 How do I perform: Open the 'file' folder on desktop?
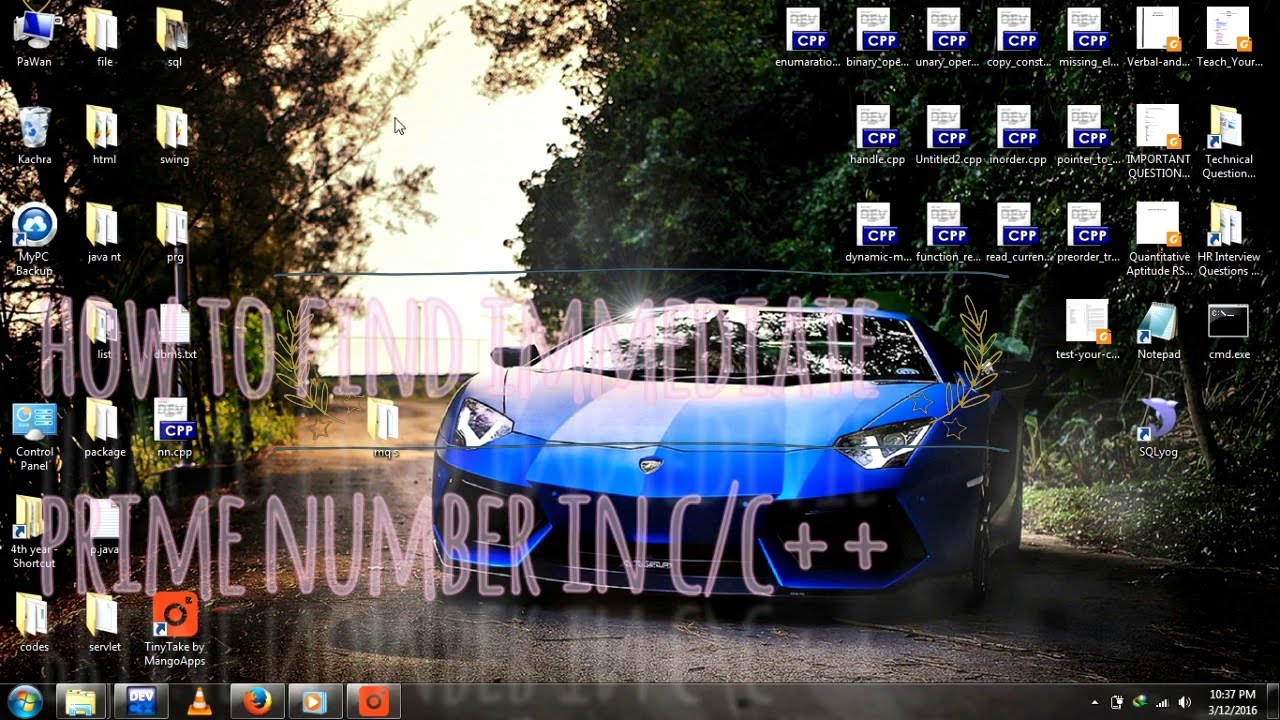pos(104,38)
